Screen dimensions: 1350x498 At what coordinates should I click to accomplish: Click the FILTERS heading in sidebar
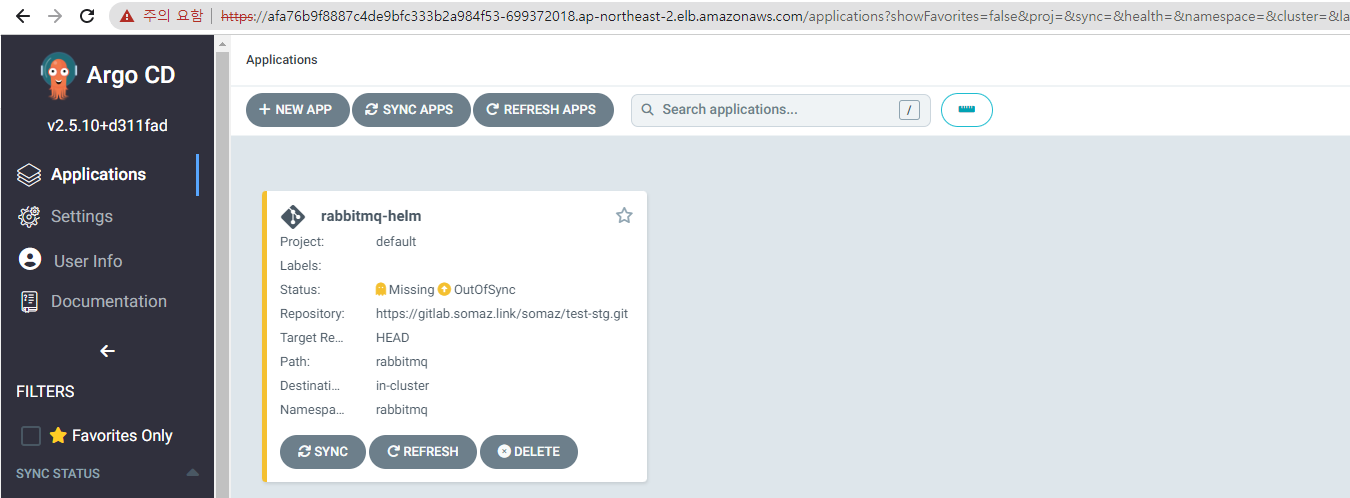coord(45,391)
